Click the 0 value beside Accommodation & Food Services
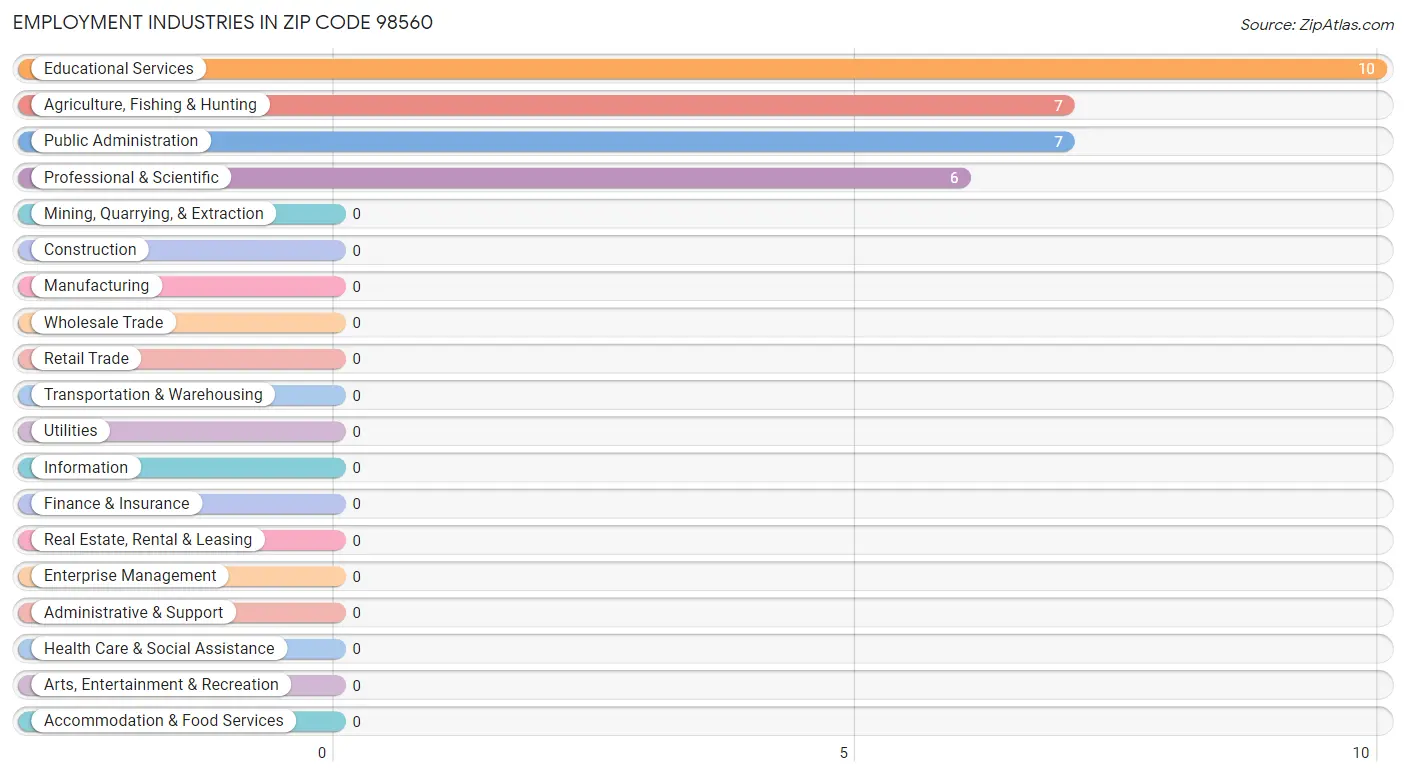Screen dimensions: 1406x776 tap(356, 722)
